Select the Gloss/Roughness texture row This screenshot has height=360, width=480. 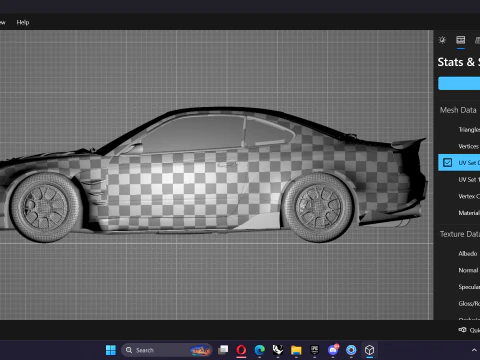[459, 304]
